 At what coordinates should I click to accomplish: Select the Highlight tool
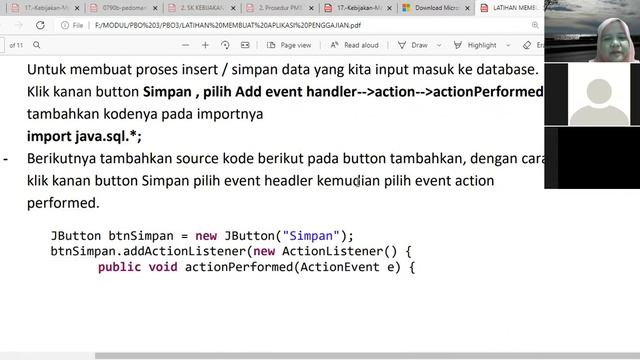coord(475,45)
